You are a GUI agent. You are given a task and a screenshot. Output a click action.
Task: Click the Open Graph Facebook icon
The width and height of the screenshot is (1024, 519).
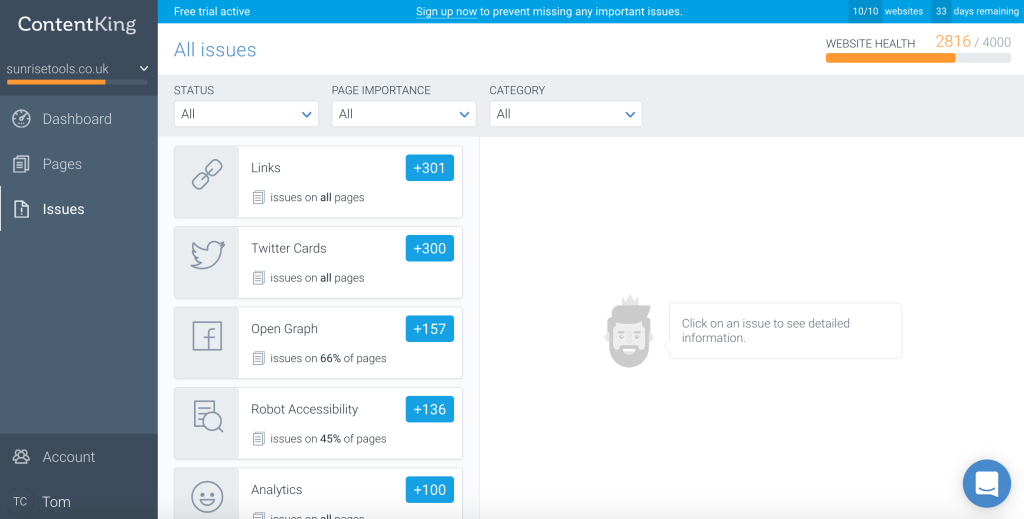coord(206,336)
